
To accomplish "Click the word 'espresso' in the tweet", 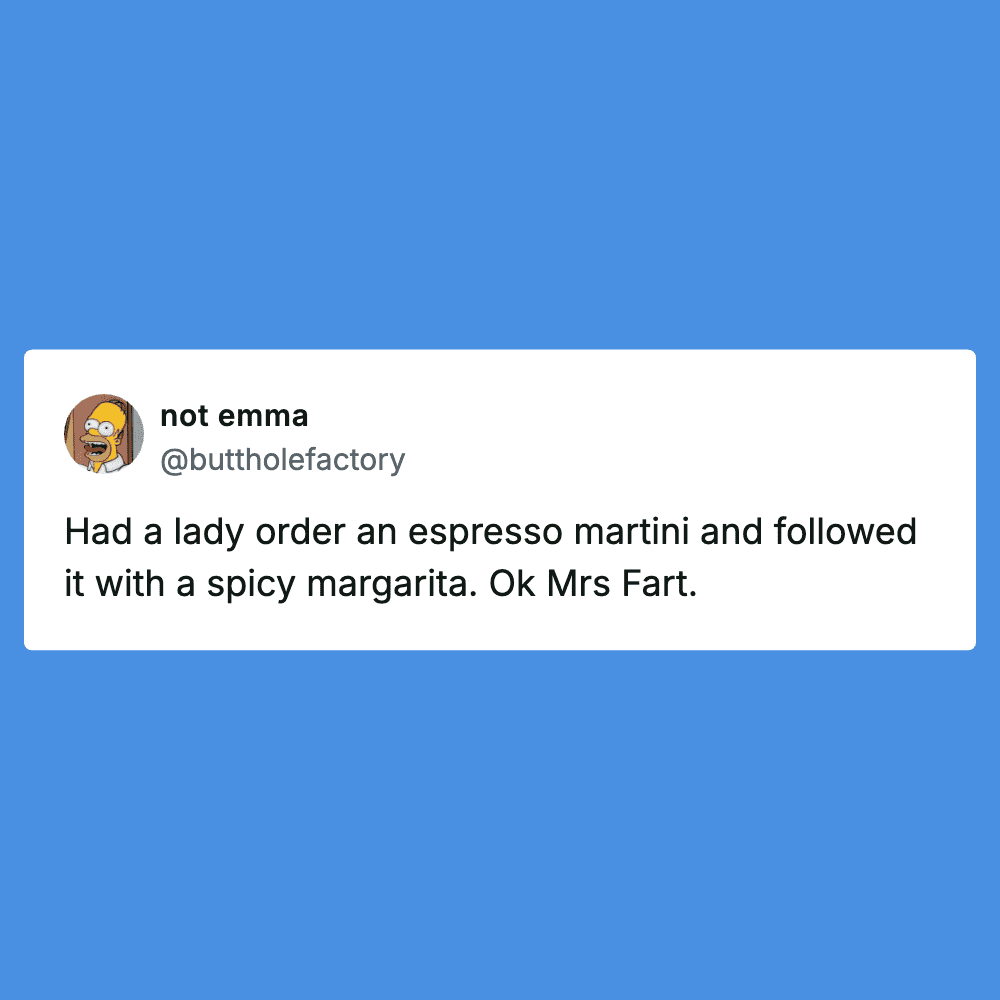I will [485, 532].
